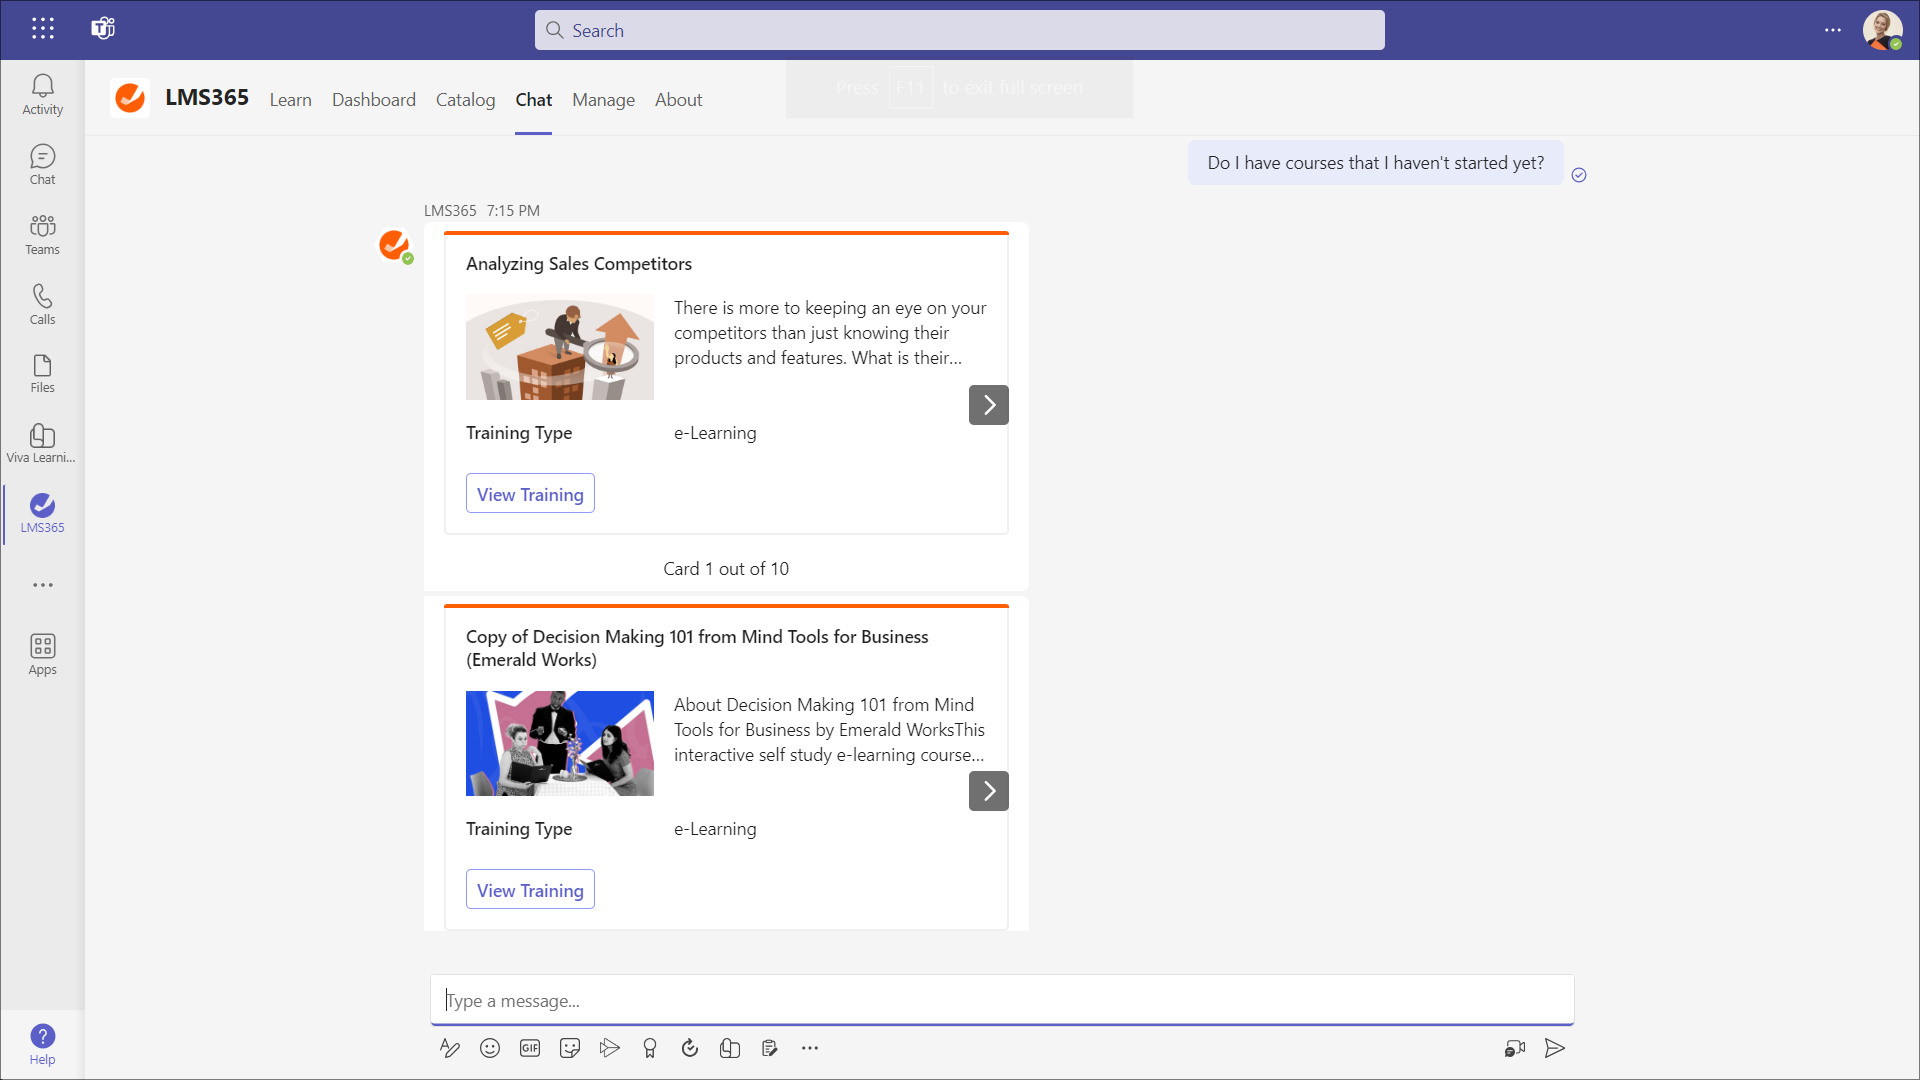
Task: Open the emoji picker
Action: pyautogui.click(x=490, y=1048)
